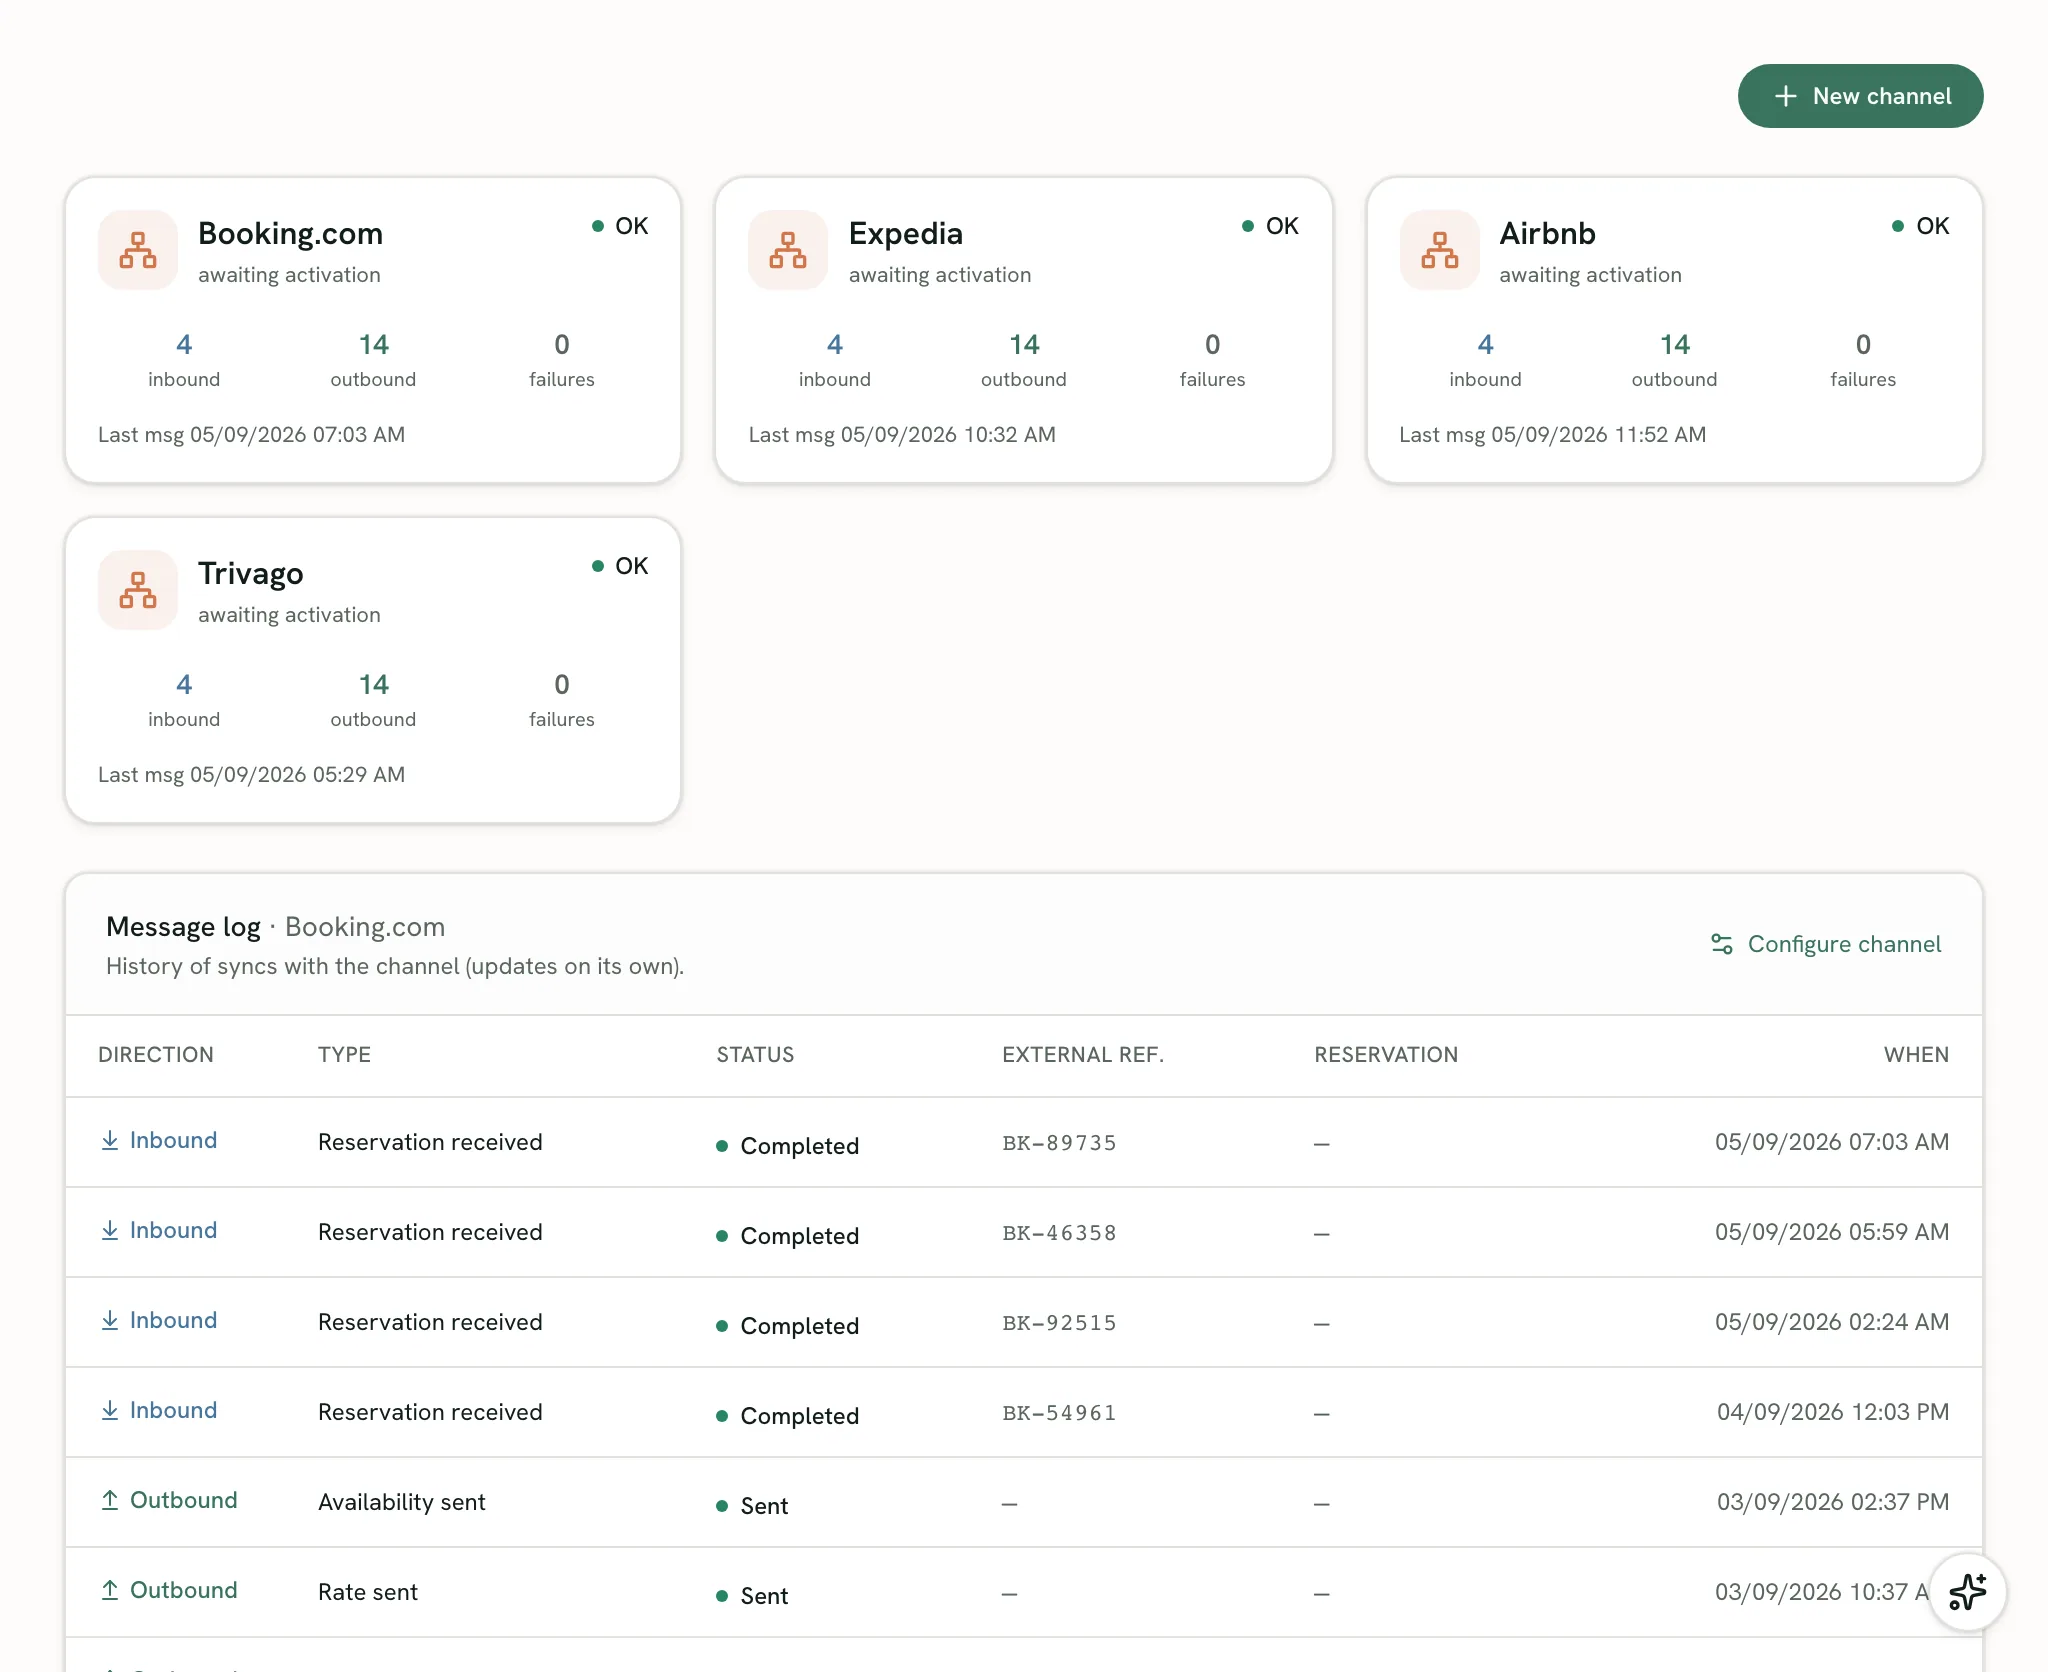Select external reference BK-46358
The height and width of the screenshot is (1672, 2048).
(x=1059, y=1233)
